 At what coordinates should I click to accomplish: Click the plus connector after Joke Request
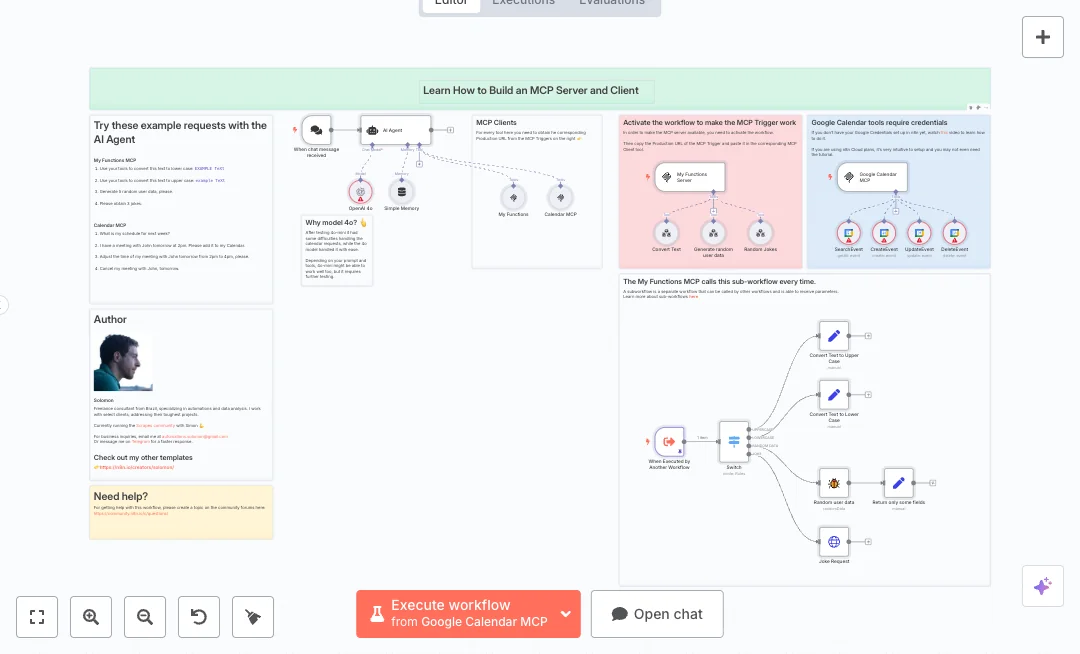click(x=868, y=542)
